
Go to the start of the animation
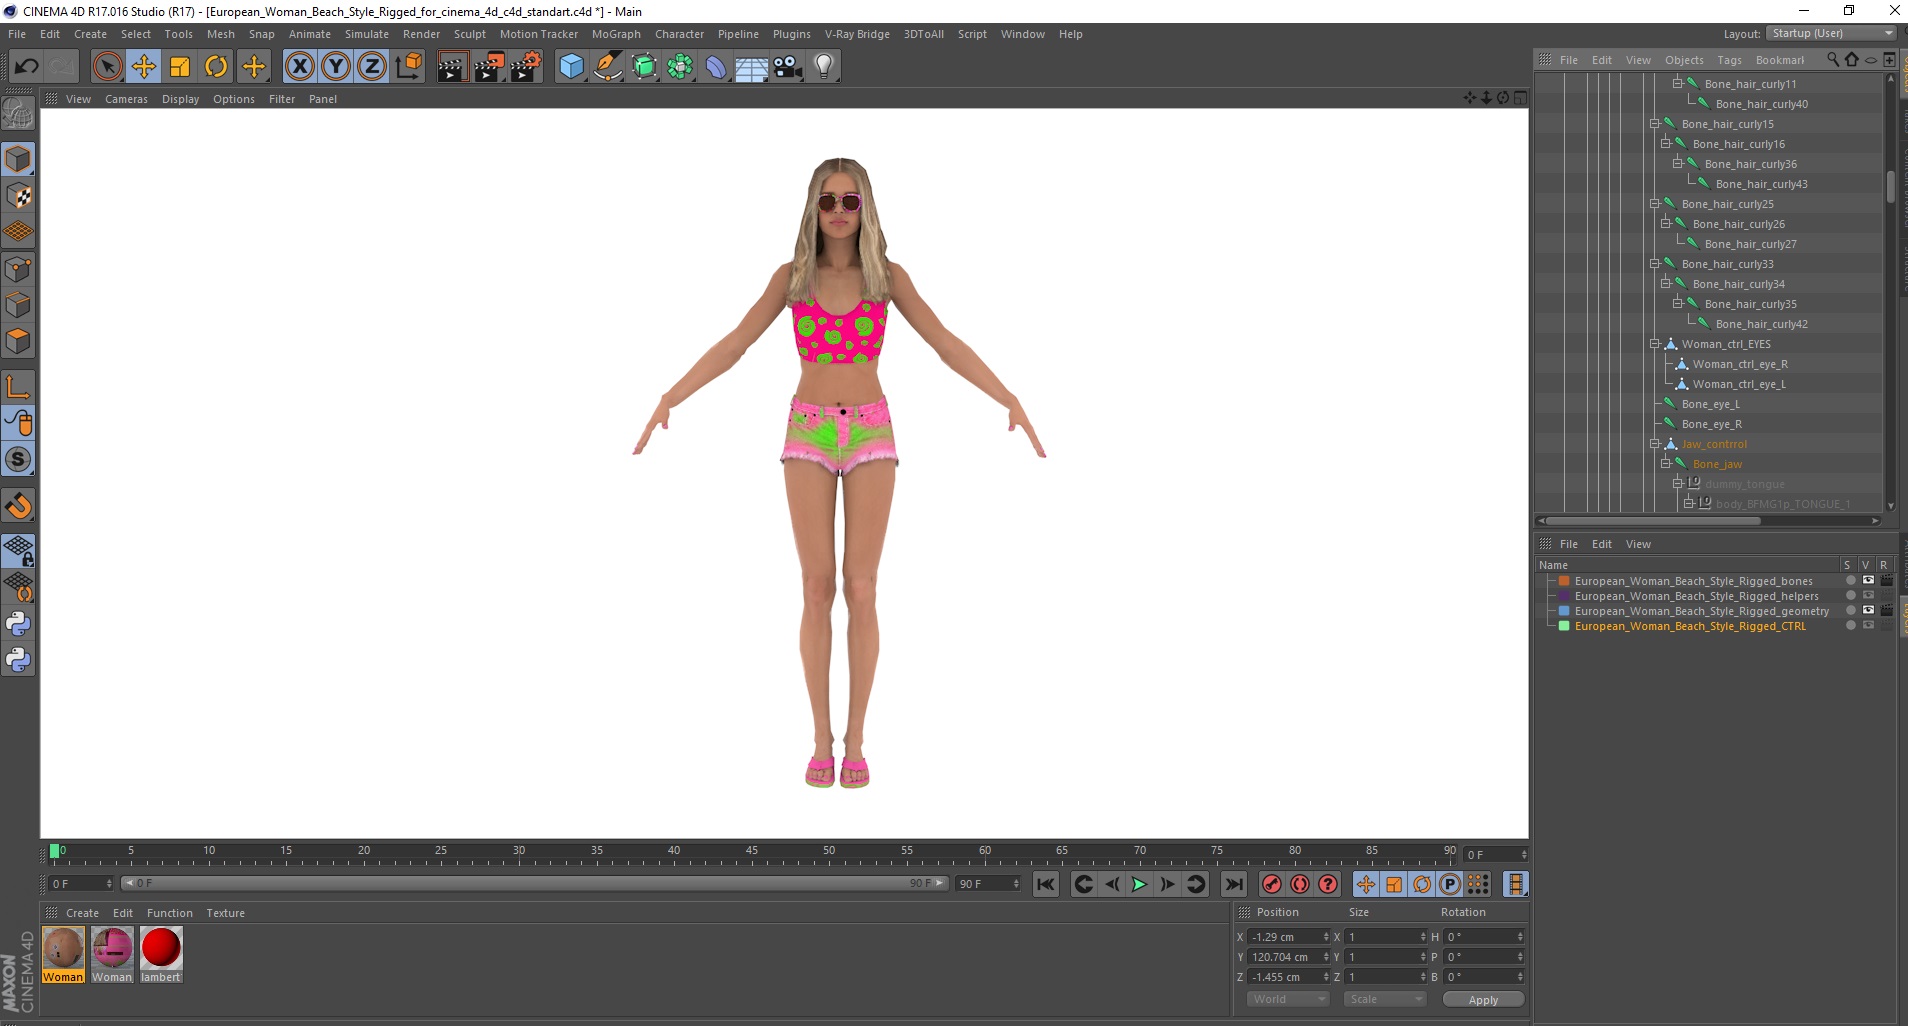click(x=1046, y=884)
